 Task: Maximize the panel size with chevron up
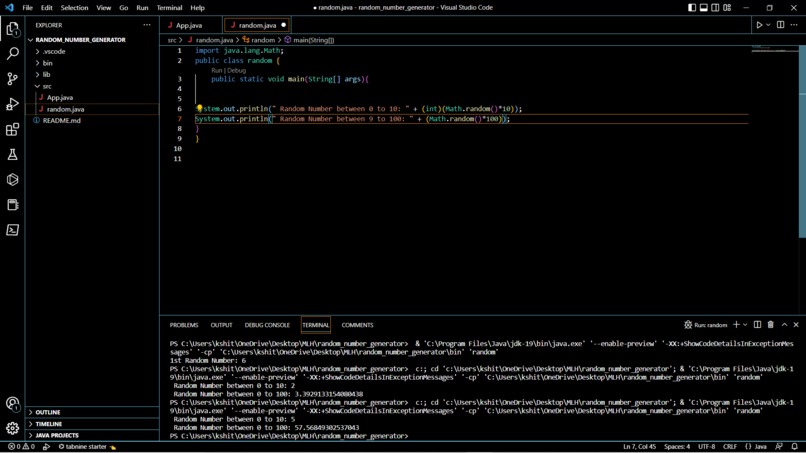784,324
